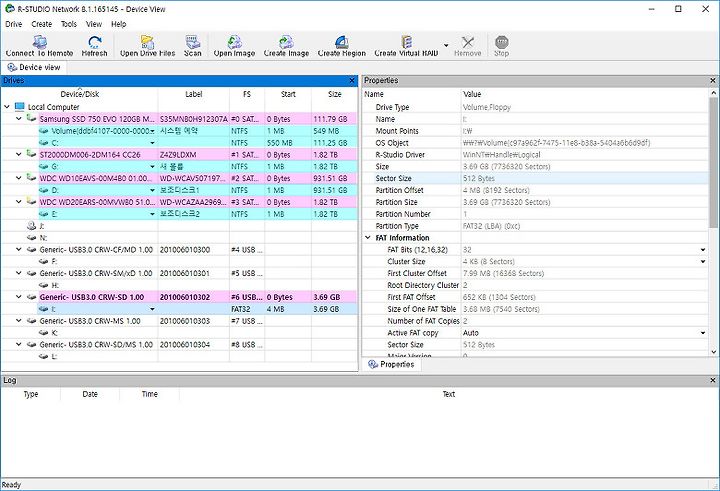Open the FAT Bits value dropdown
The height and width of the screenshot is (491, 720).
703,250
